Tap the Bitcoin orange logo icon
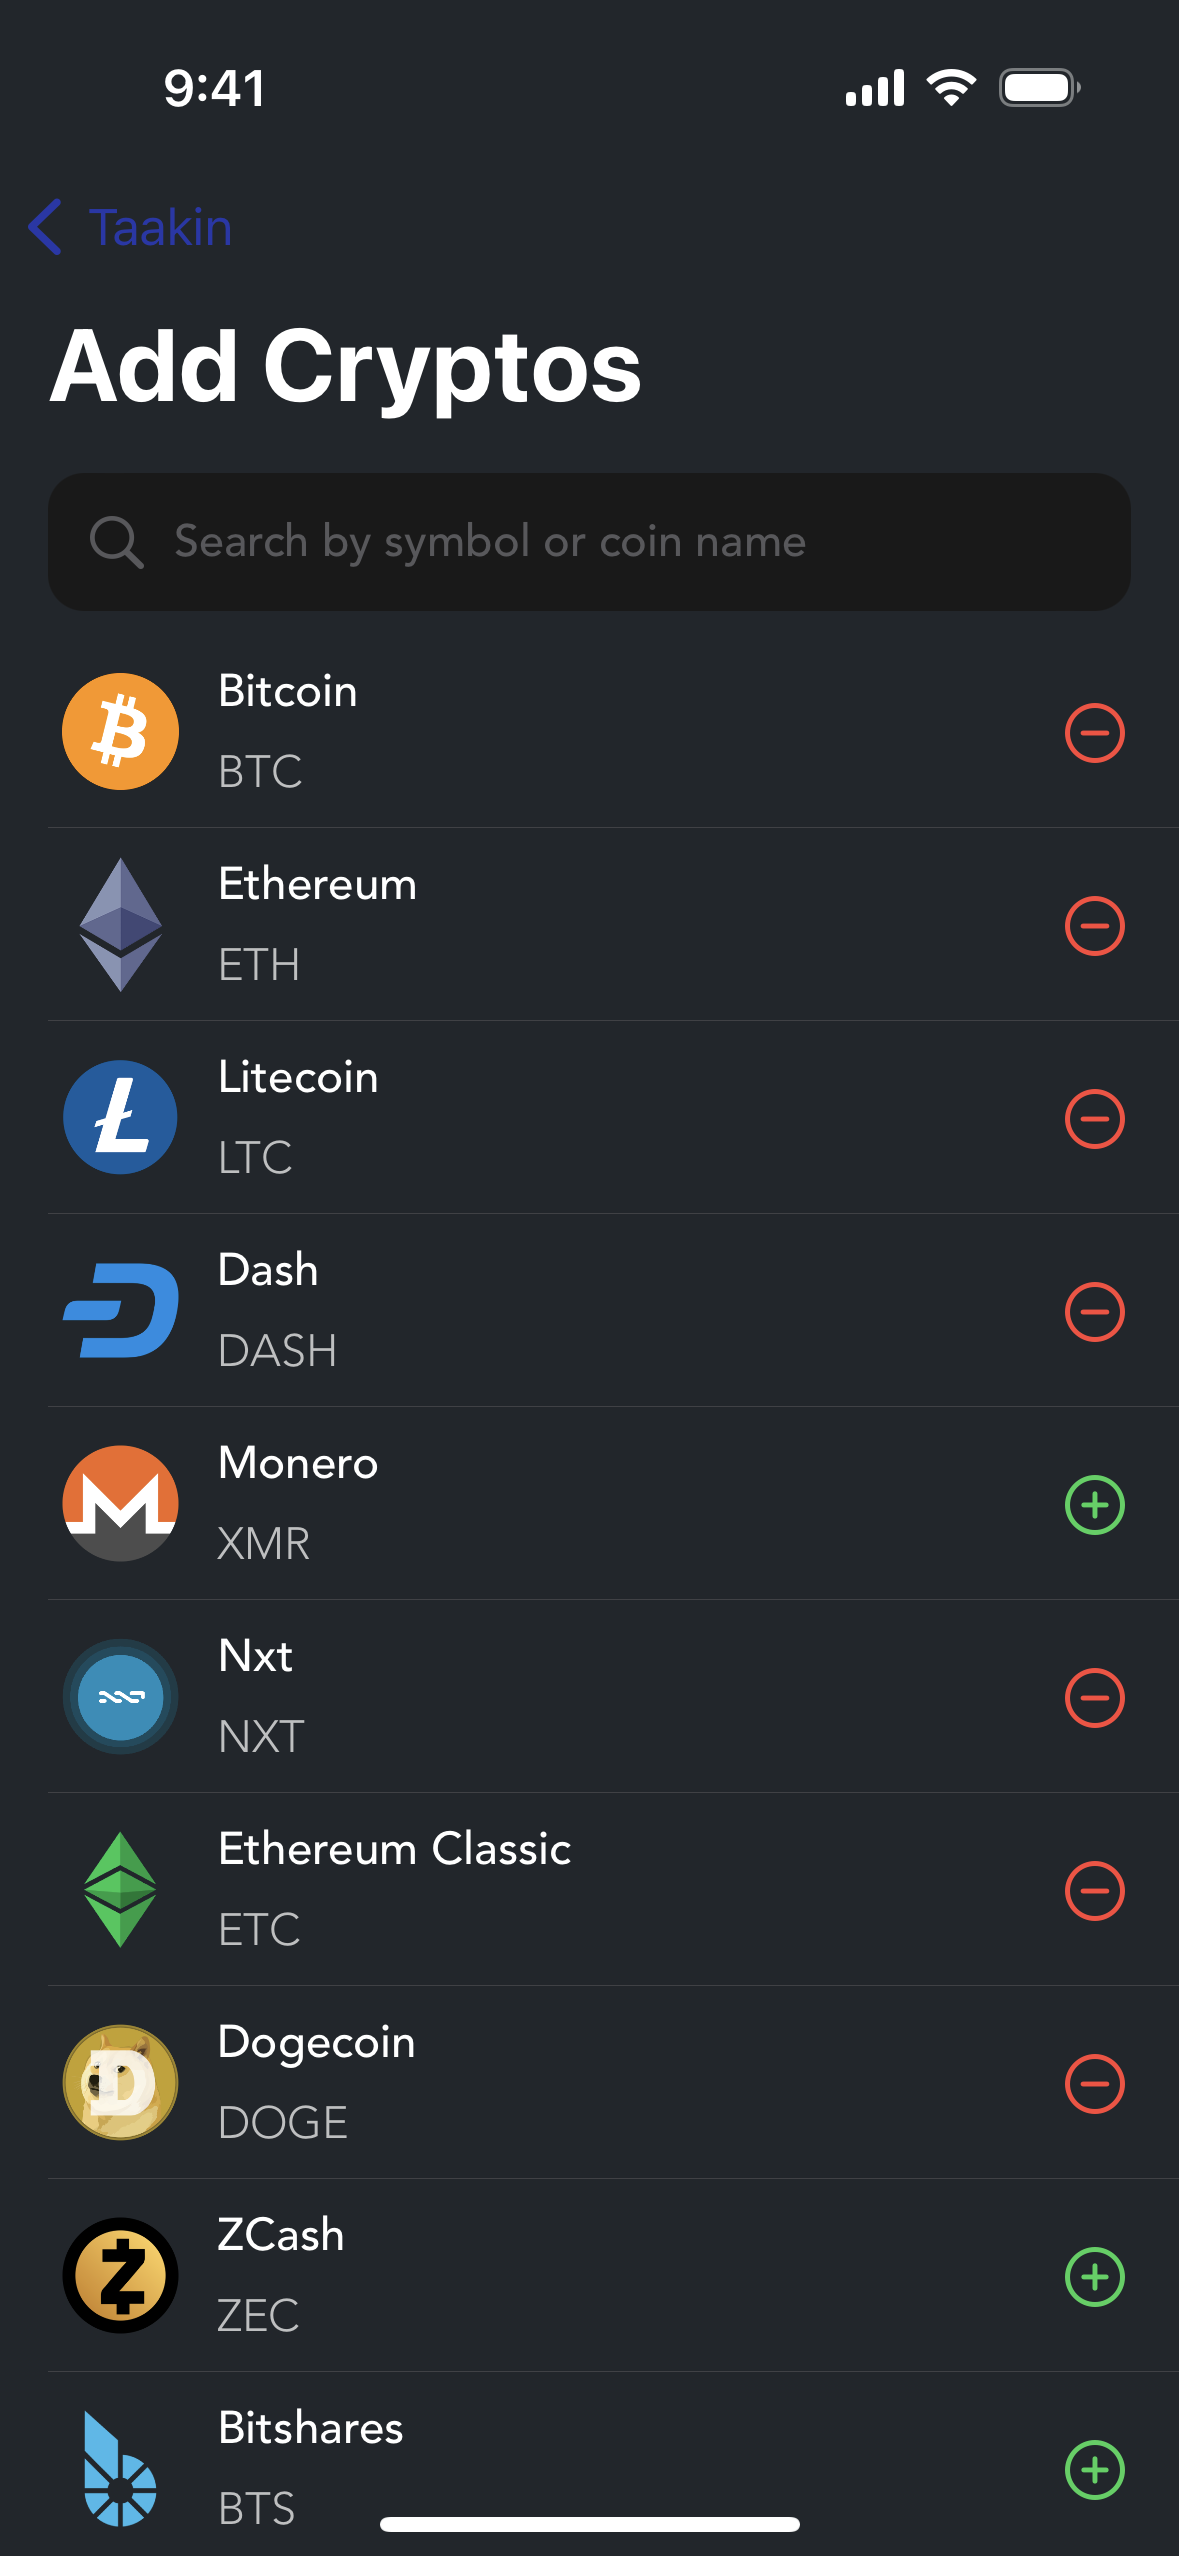 tap(120, 732)
